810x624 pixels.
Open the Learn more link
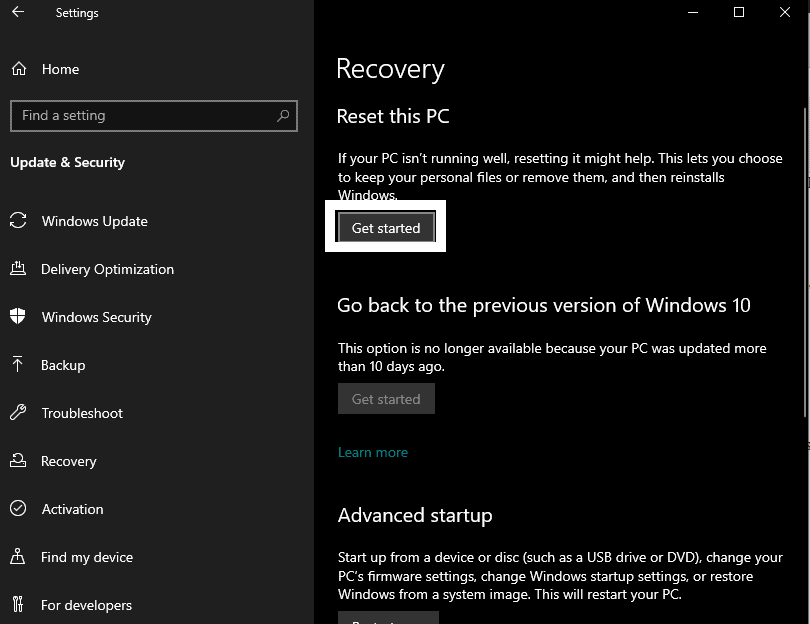click(372, 453)
